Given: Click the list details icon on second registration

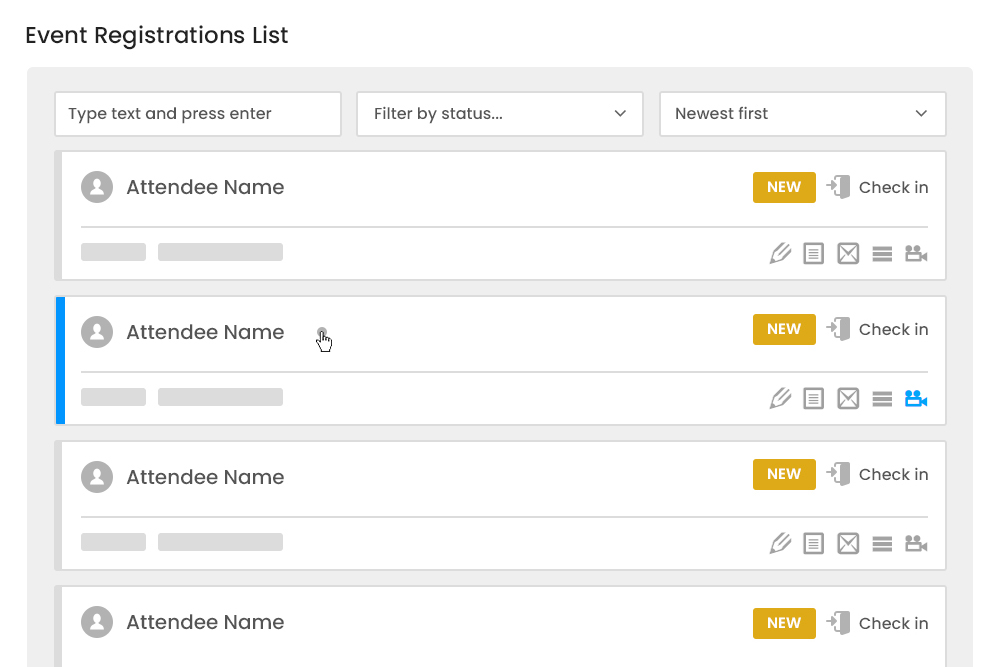Looking at the screenshot, I should click(881, 398).
